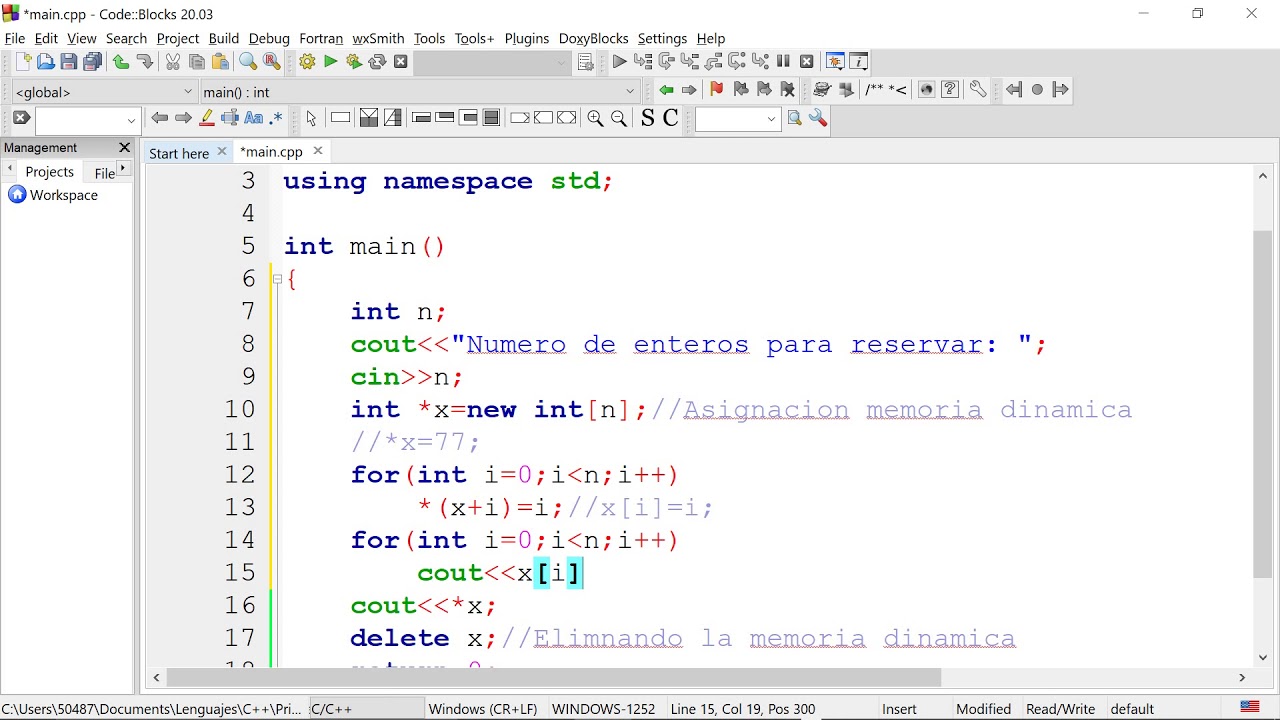Open the Help menu
The image size is (1280, 720).
pos(710,38)
